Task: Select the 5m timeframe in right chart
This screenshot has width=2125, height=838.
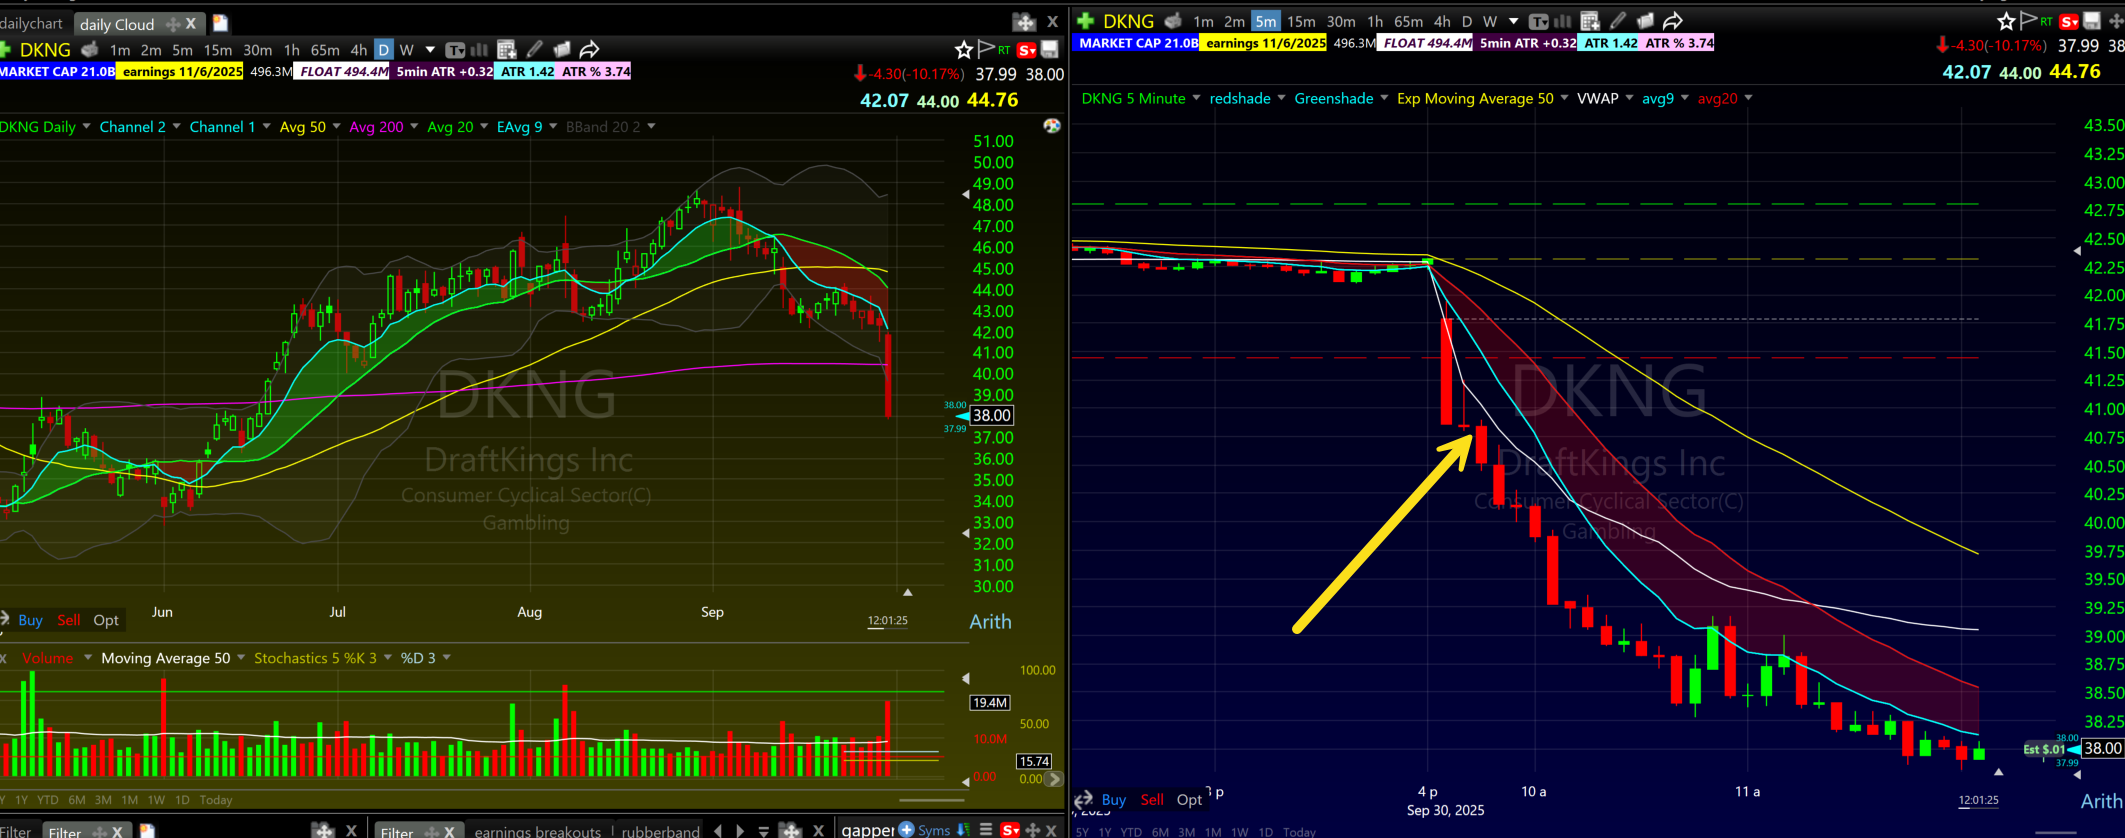Action: pos(1266,21)
